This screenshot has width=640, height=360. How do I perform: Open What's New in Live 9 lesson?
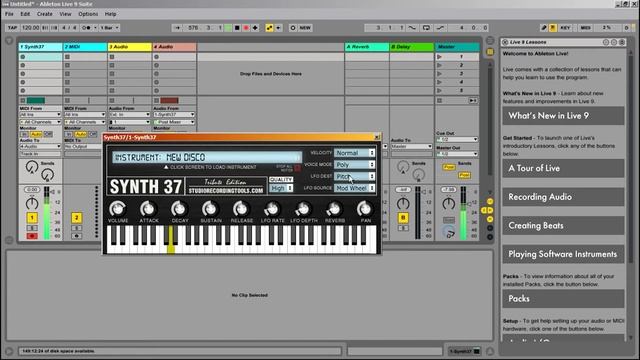563,116
